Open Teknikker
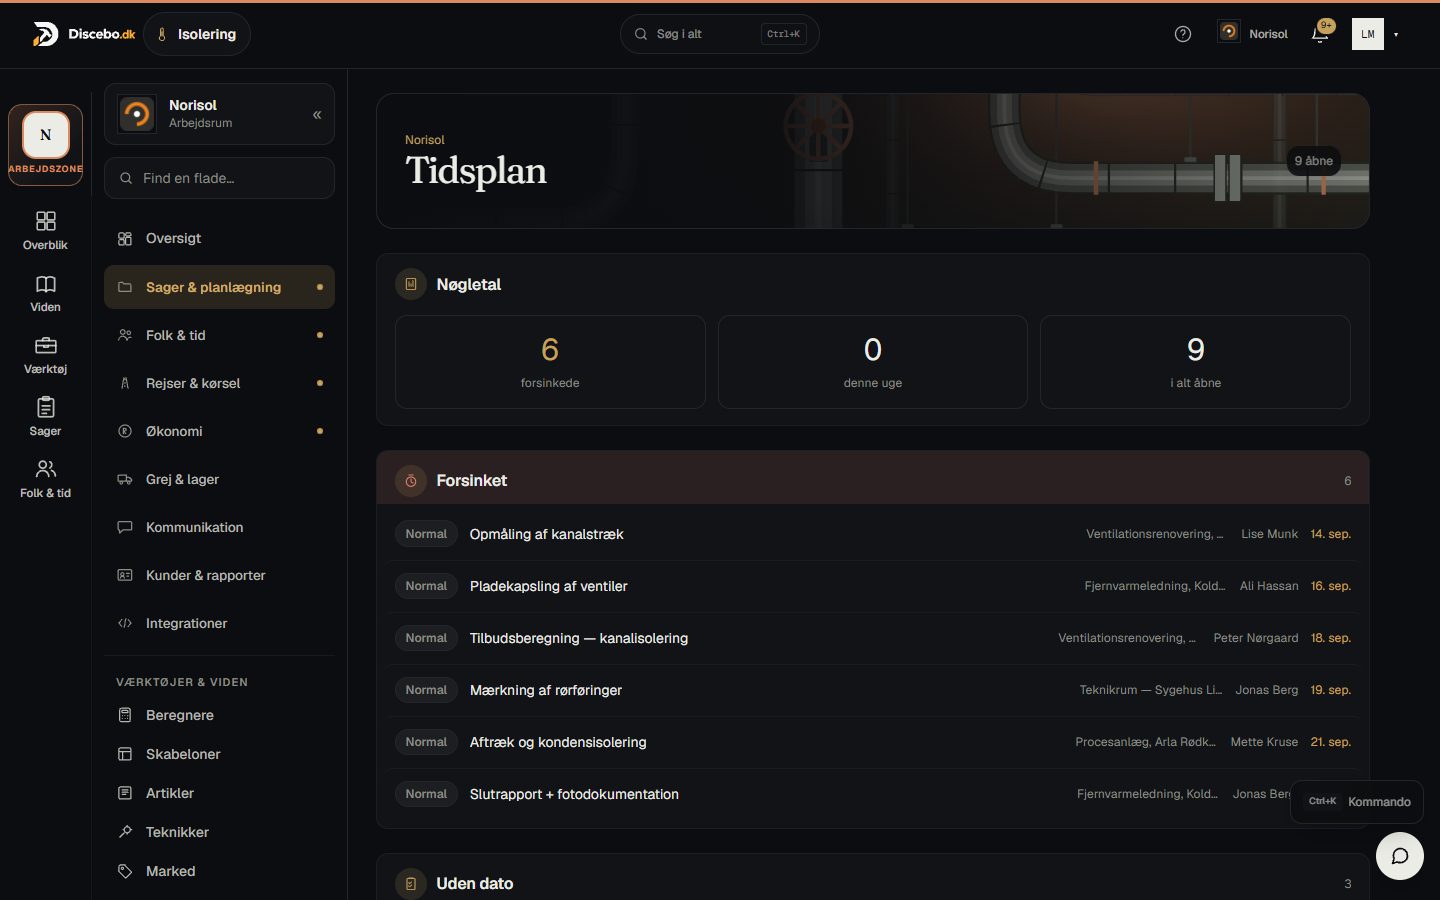This screenshot has height=900, width=1440. point(219,832)
